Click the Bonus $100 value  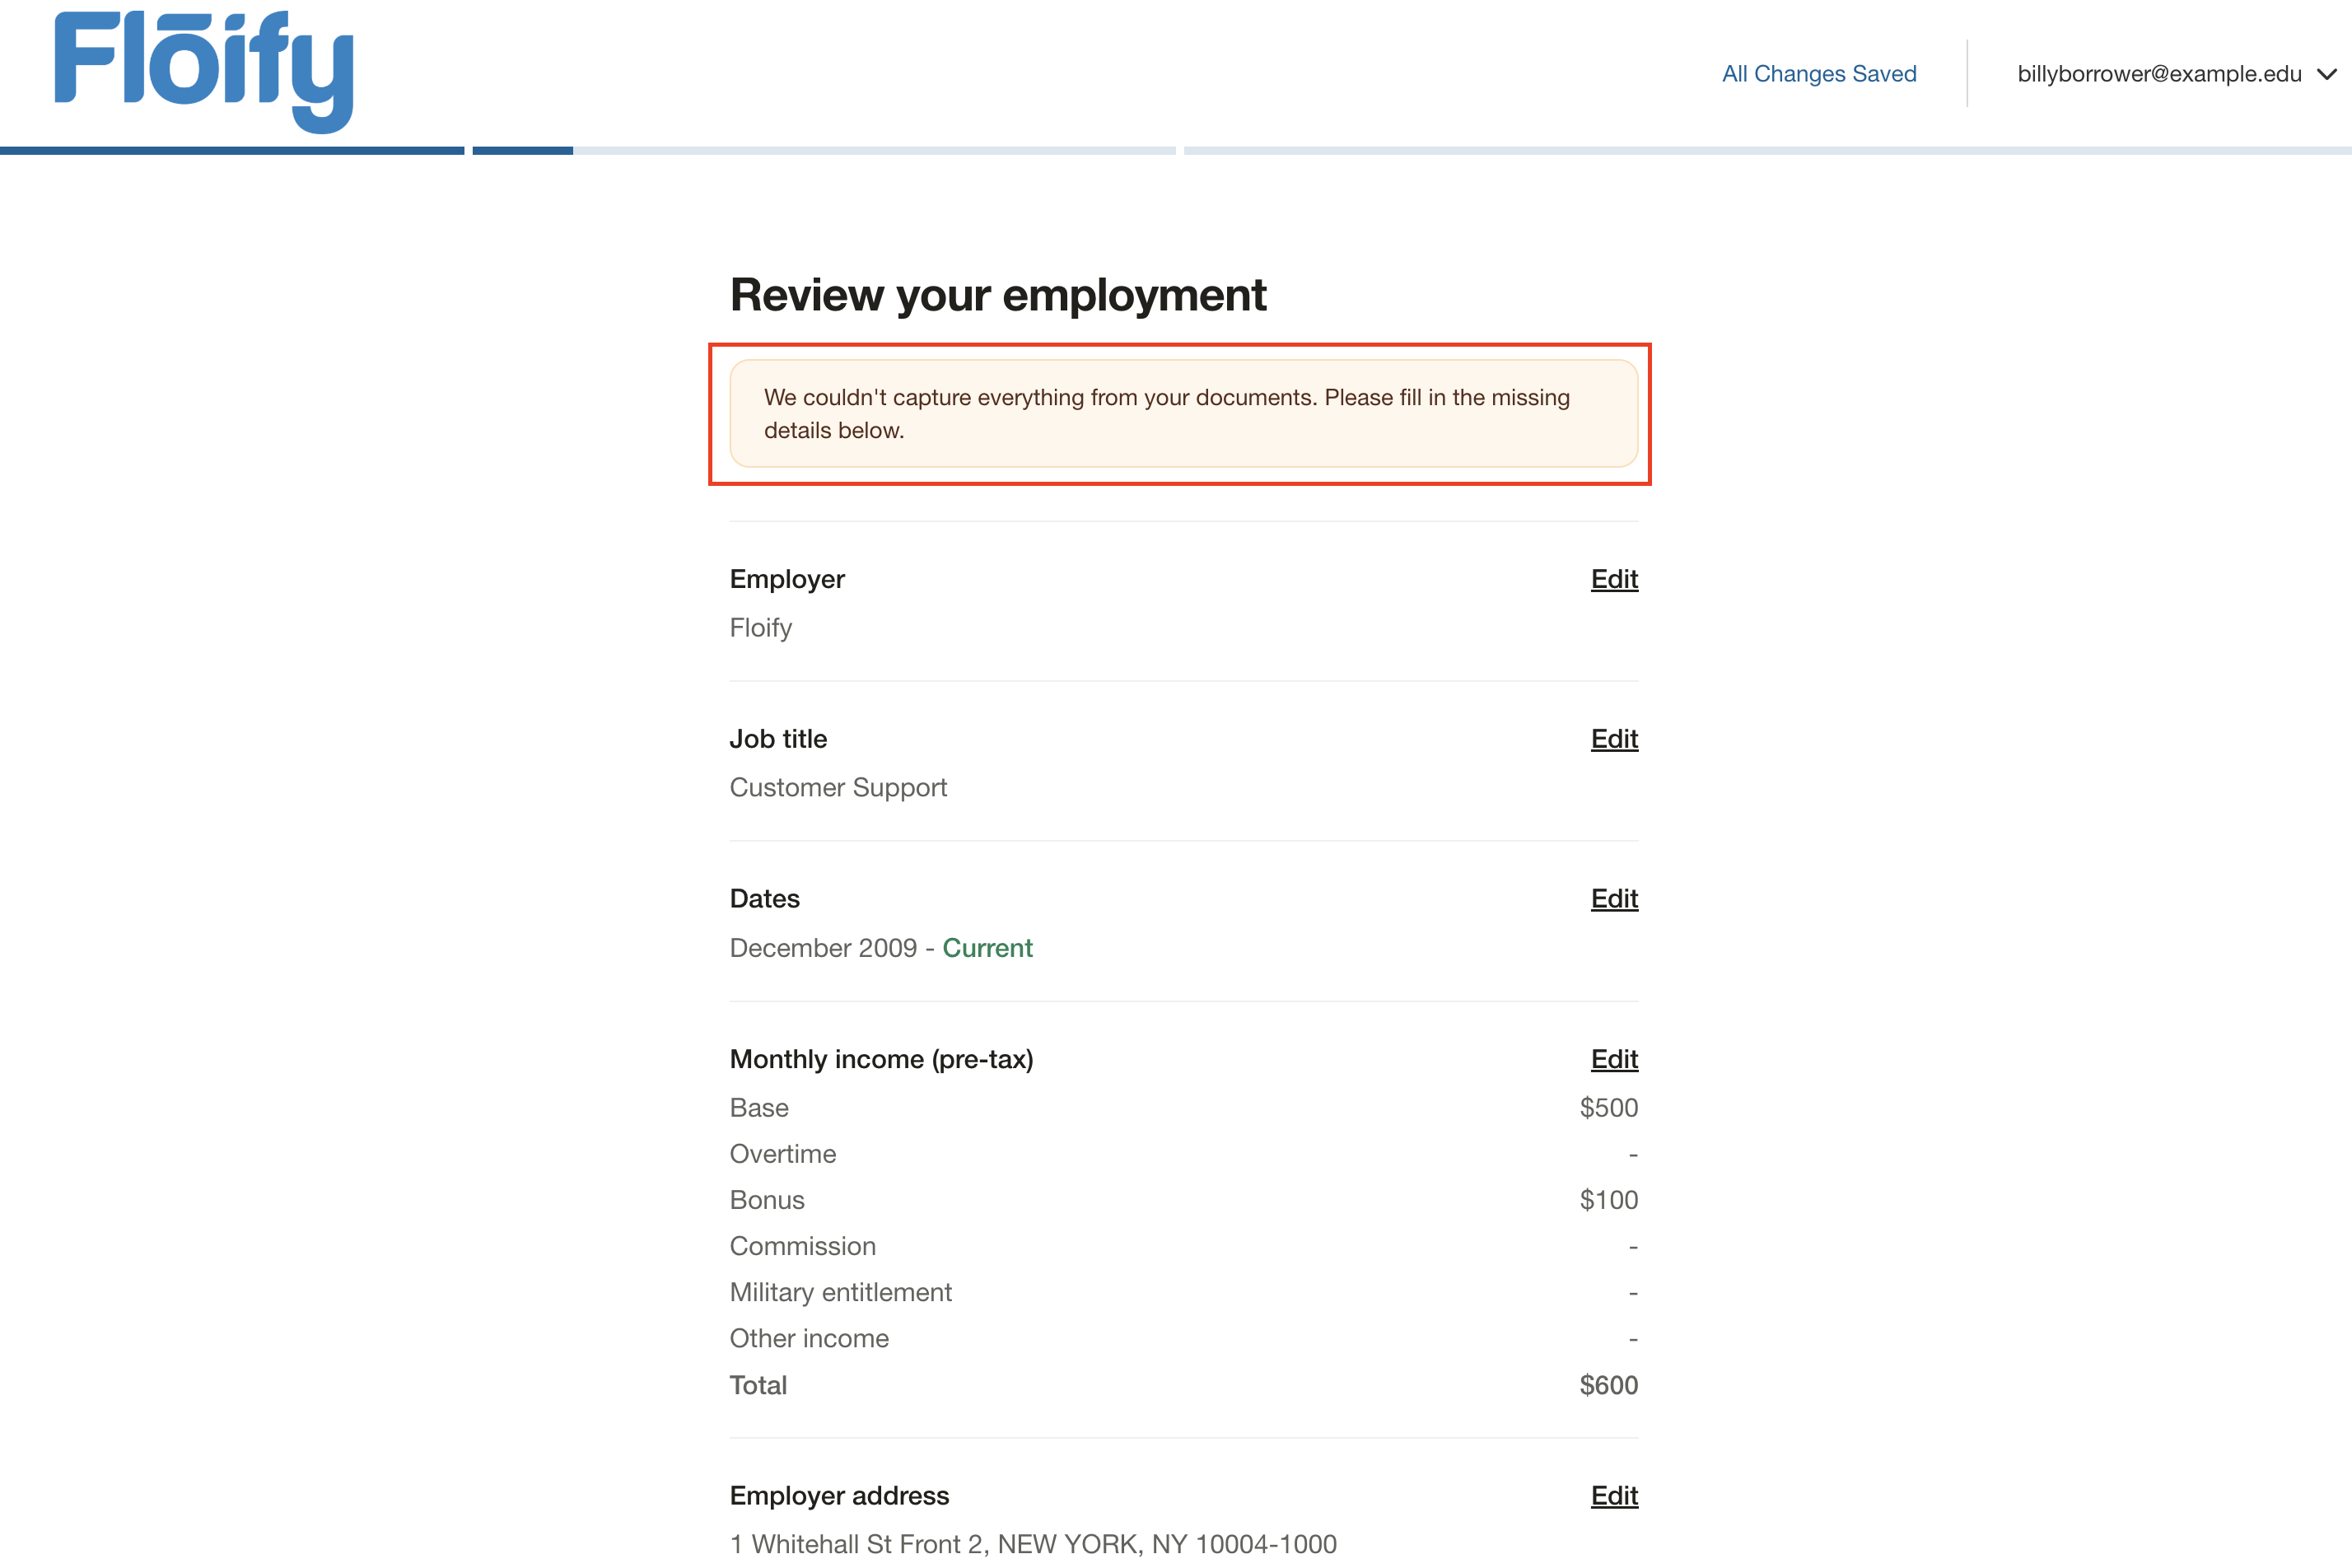[1608, 1200]
